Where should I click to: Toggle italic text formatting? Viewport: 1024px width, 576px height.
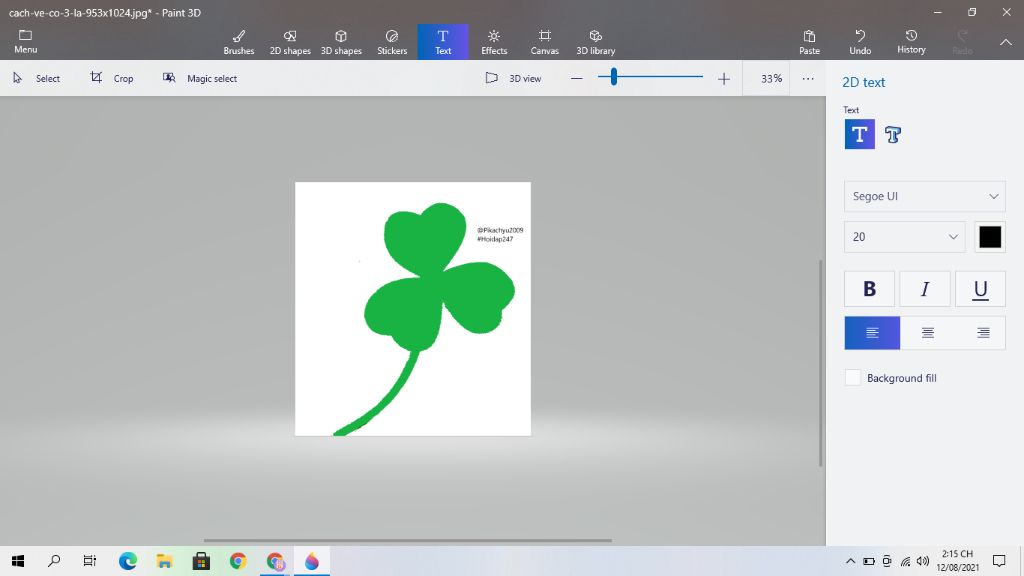point(925,289)
